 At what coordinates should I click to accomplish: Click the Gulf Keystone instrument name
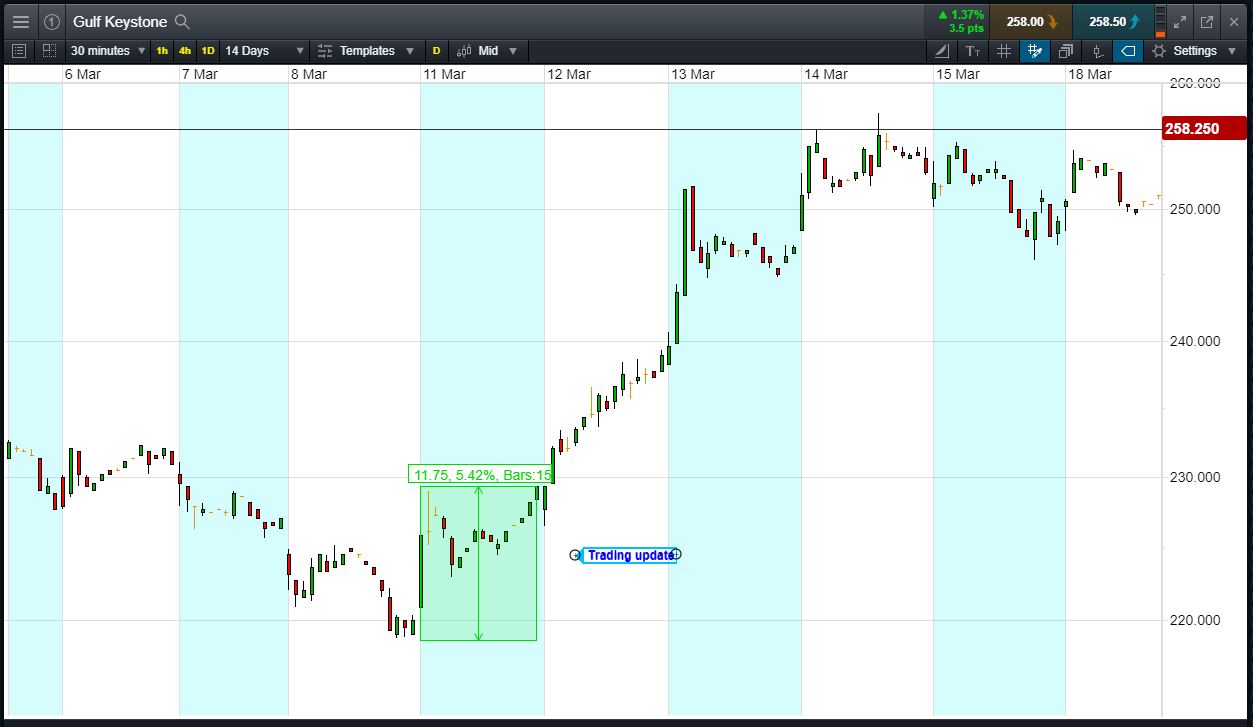click(x=120, y=21)
